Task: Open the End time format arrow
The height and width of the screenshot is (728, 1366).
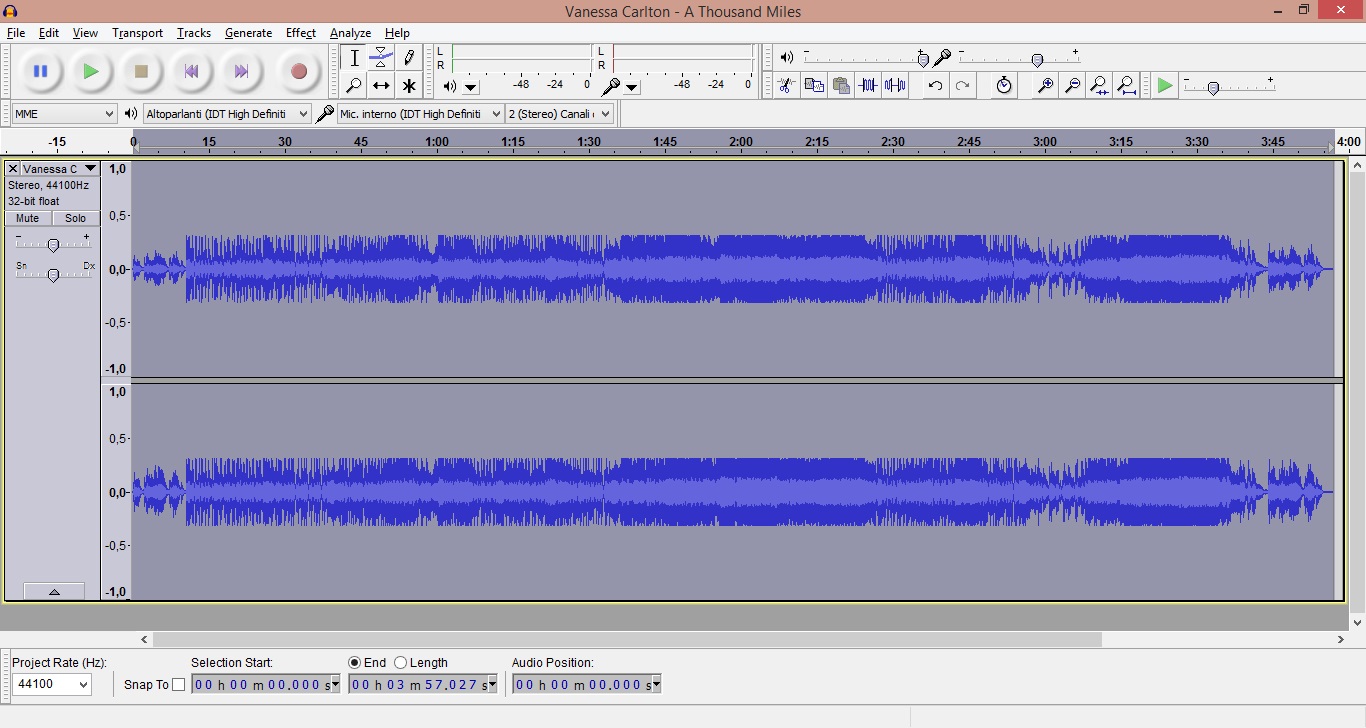Action: coord(492,684)
